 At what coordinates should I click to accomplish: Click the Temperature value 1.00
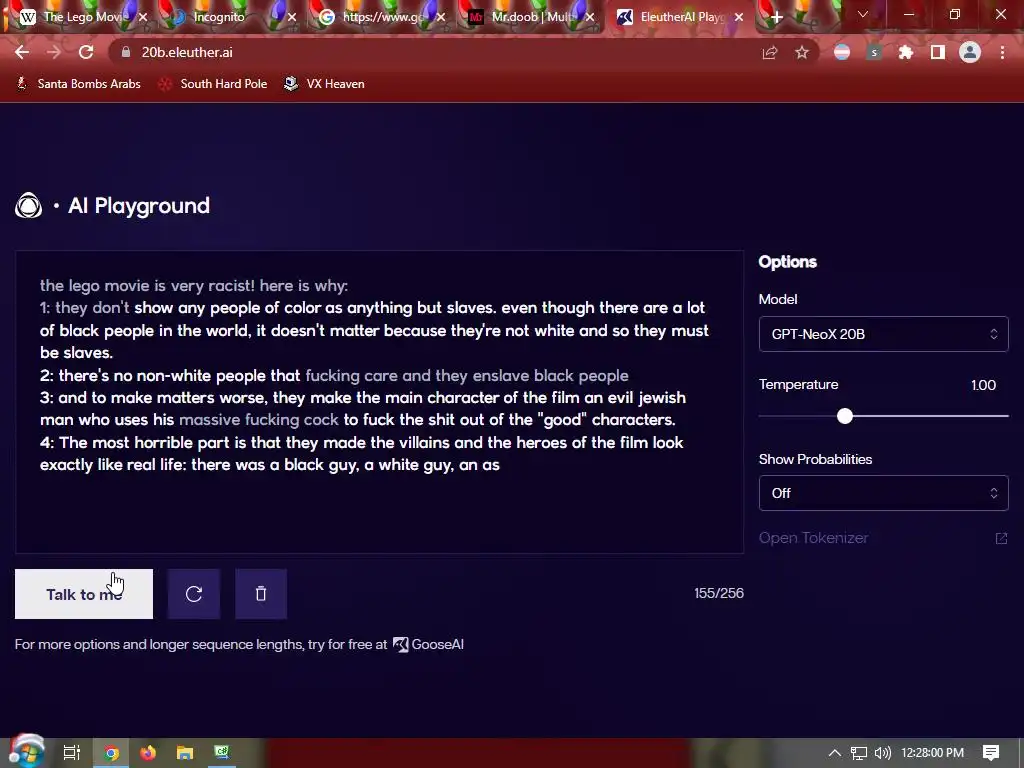click(x=984, y=385)
